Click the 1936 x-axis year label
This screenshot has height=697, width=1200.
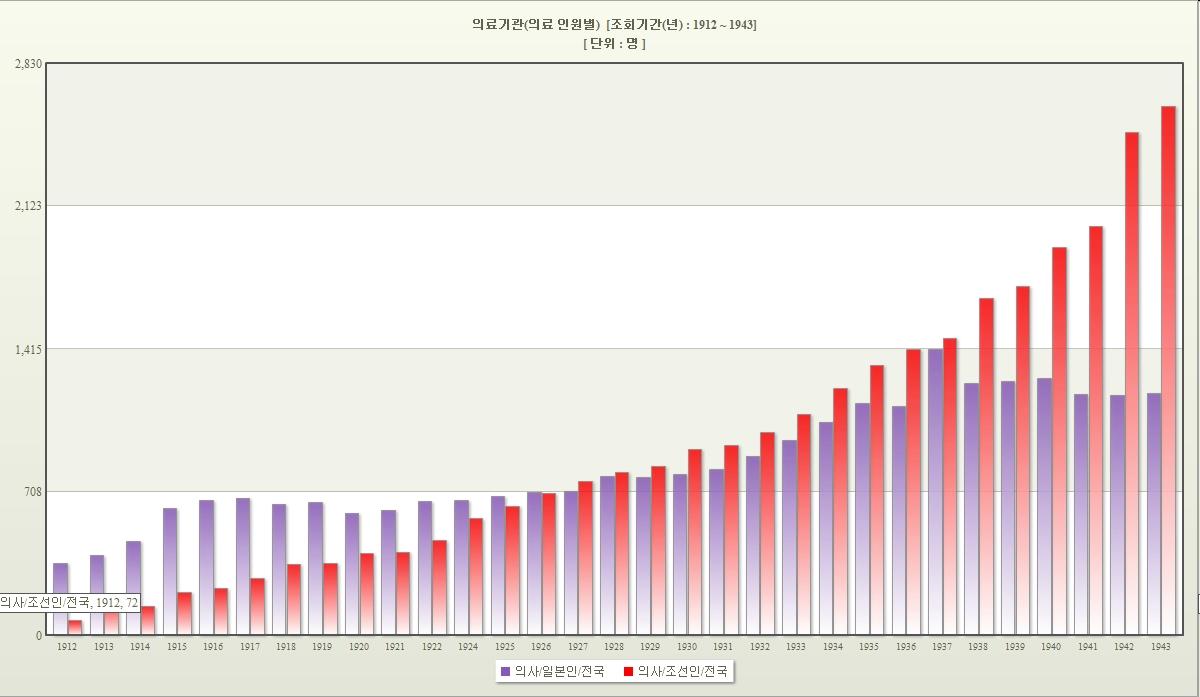(x=906, y=647)
